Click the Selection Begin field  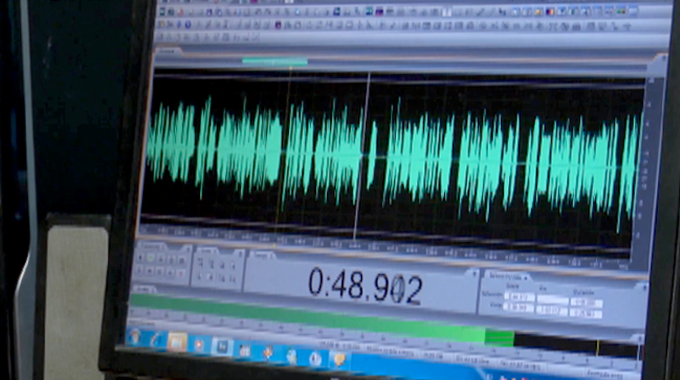pyautogui.click(x=520, y=297)
